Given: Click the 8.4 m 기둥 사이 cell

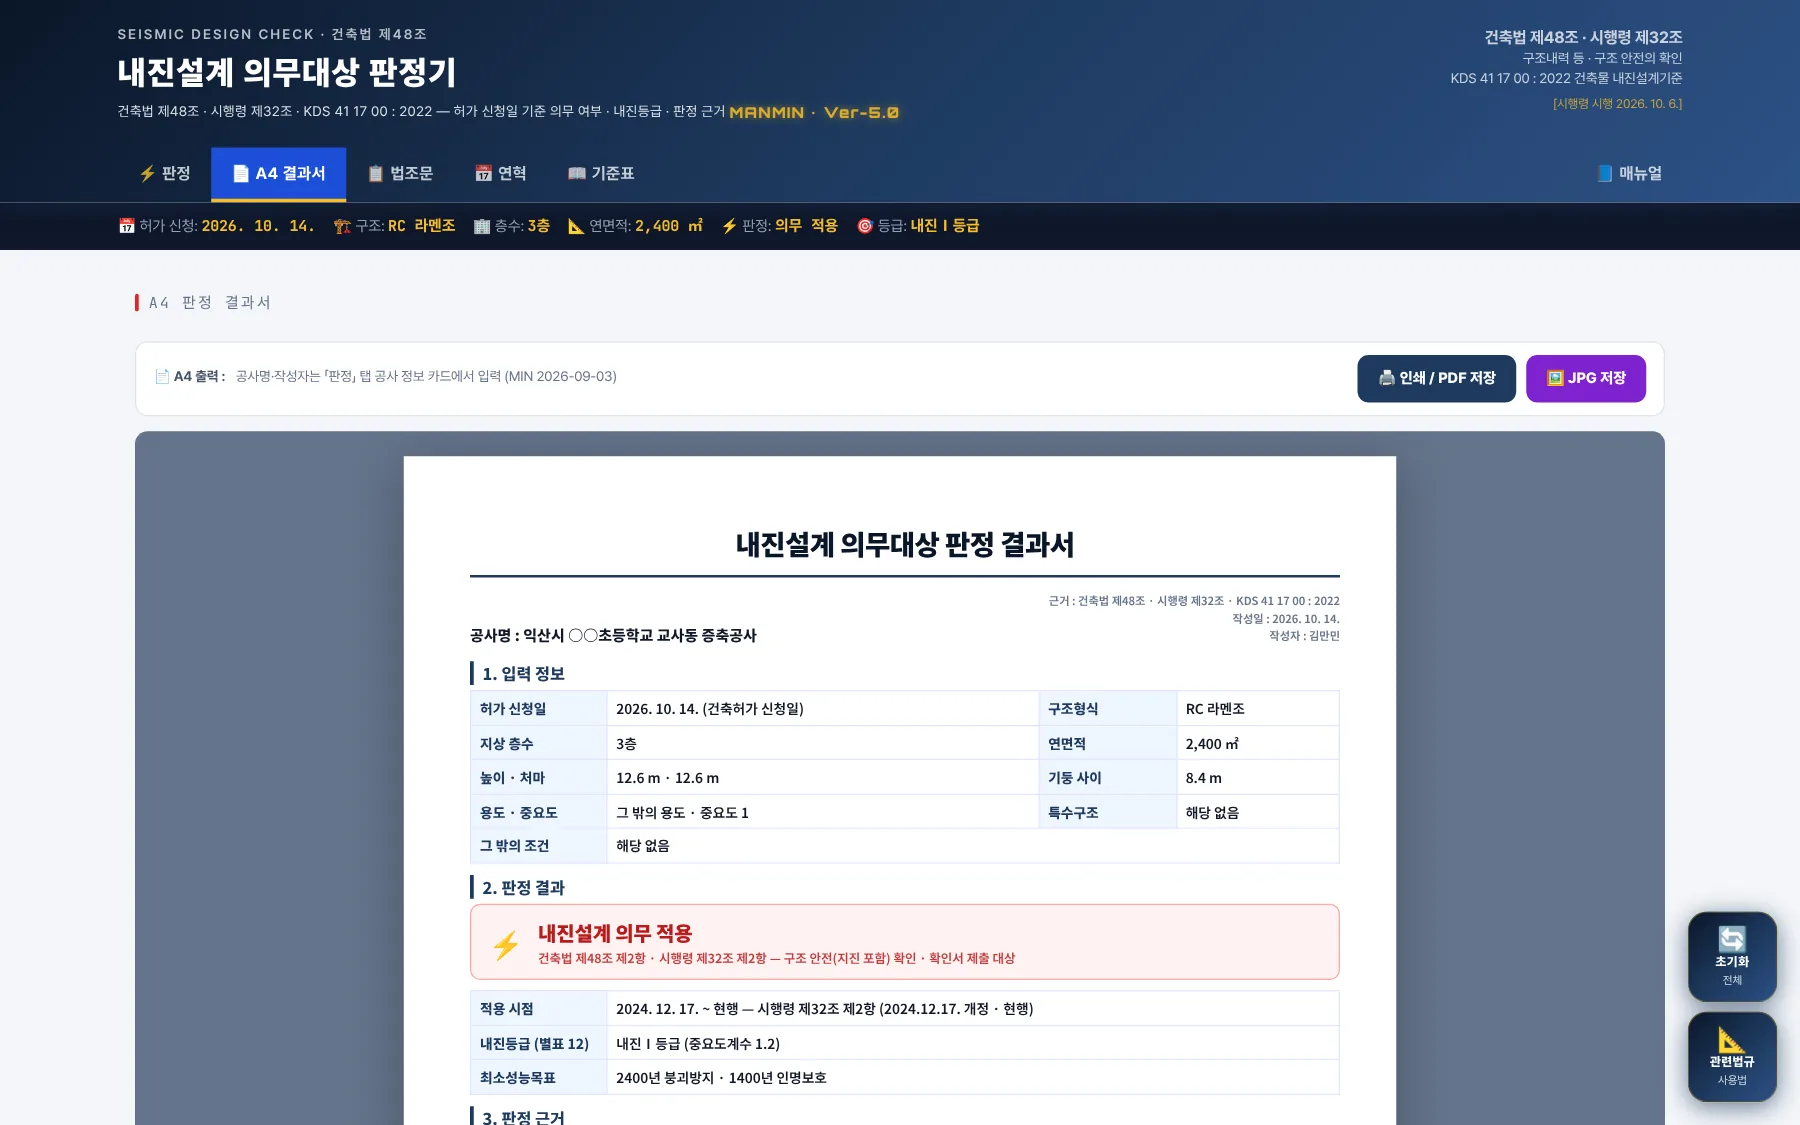Looking at the screenshot, I should click(1258, 778).
